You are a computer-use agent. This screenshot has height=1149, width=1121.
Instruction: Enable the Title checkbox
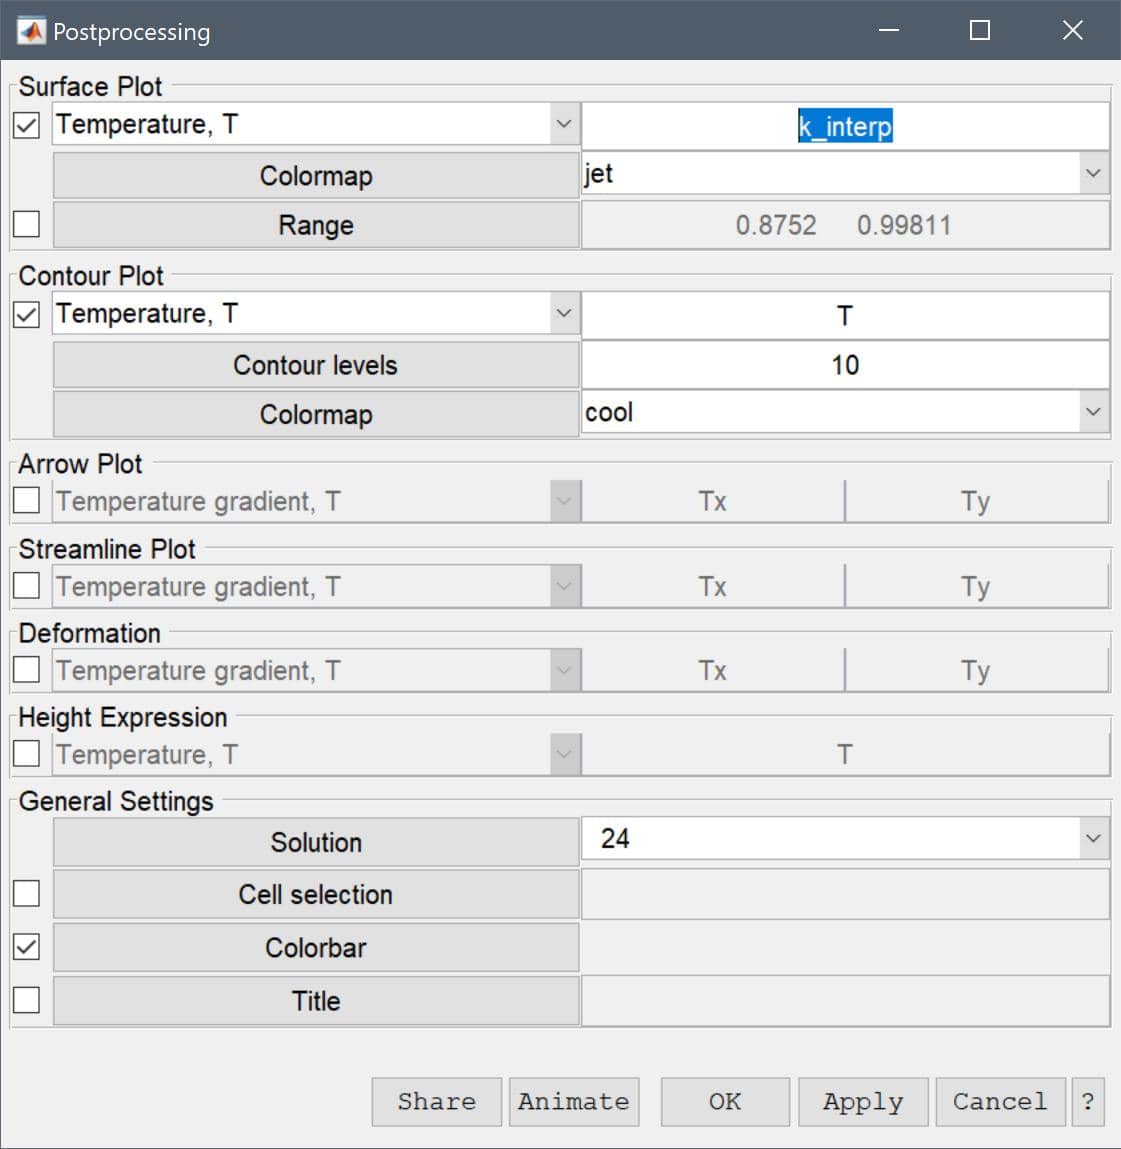point(26,1000)
